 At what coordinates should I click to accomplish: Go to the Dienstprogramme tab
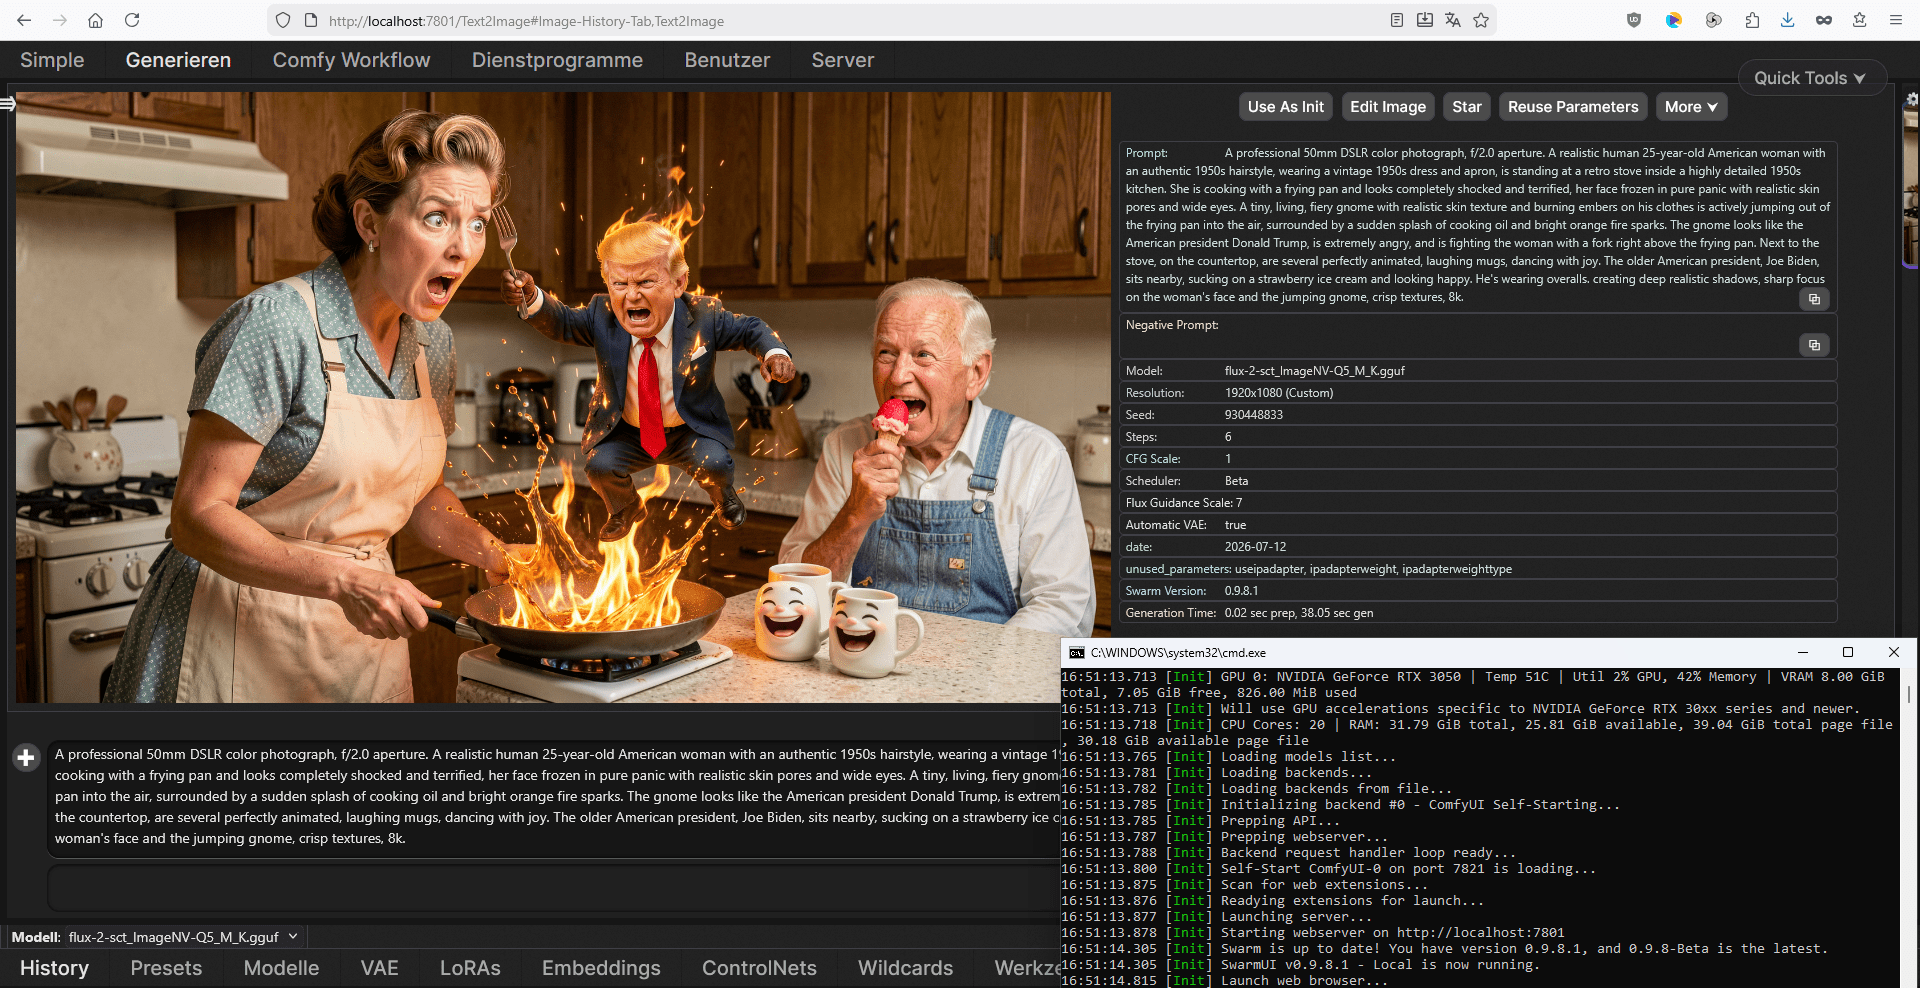tap(557, 60)
